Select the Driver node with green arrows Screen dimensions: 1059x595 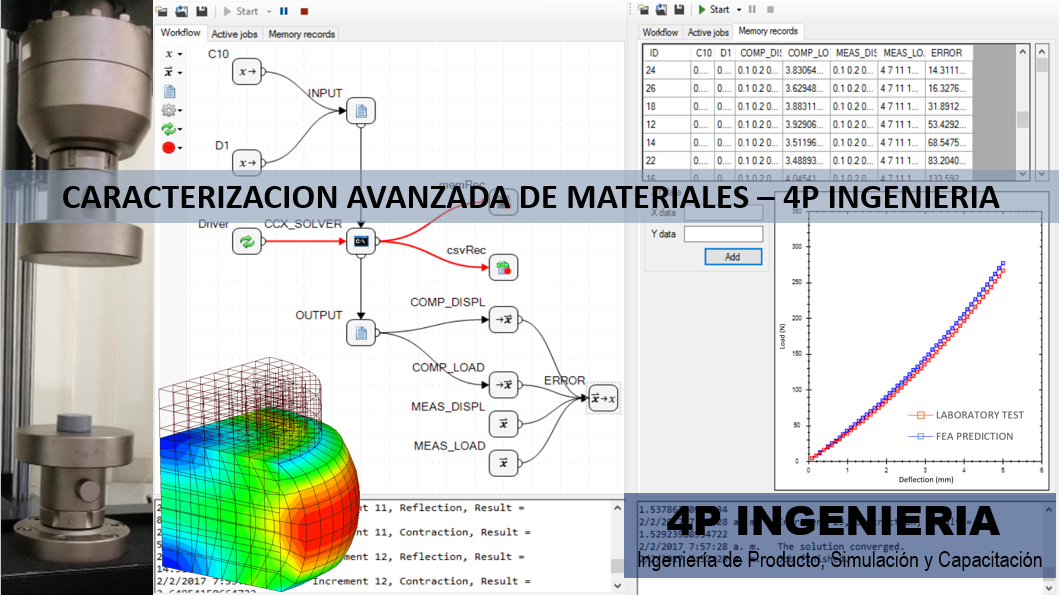tap(247, 241)
